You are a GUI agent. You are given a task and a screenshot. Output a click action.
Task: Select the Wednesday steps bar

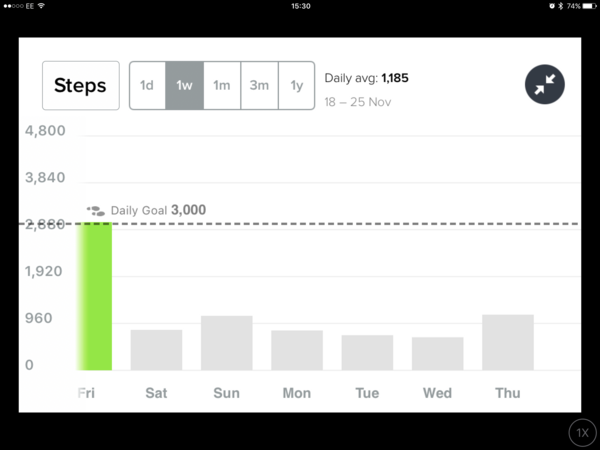[437, 353]
